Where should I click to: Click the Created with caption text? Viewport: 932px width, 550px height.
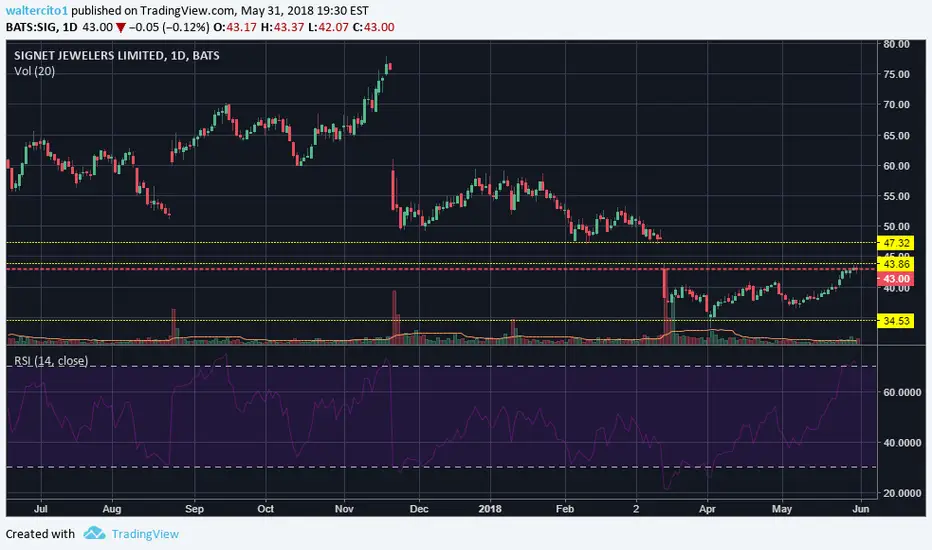(40, 534)
